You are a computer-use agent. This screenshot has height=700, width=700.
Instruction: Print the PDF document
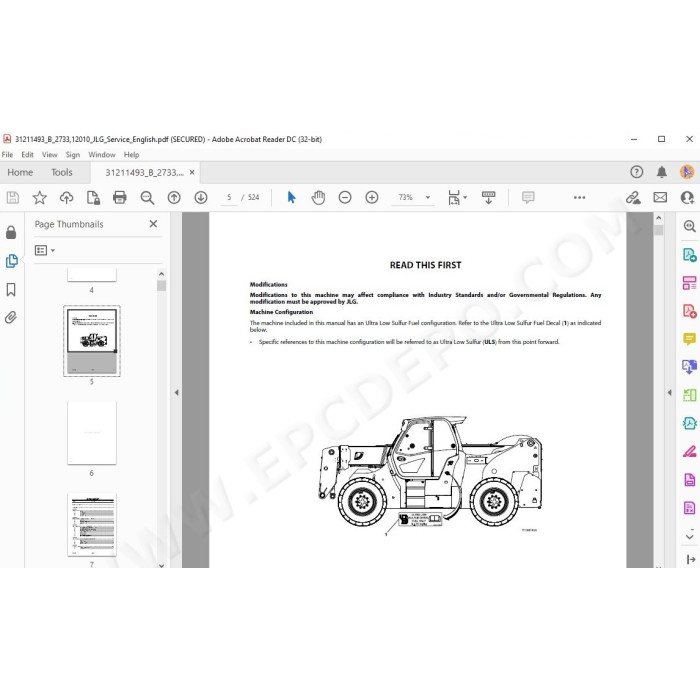120,197
